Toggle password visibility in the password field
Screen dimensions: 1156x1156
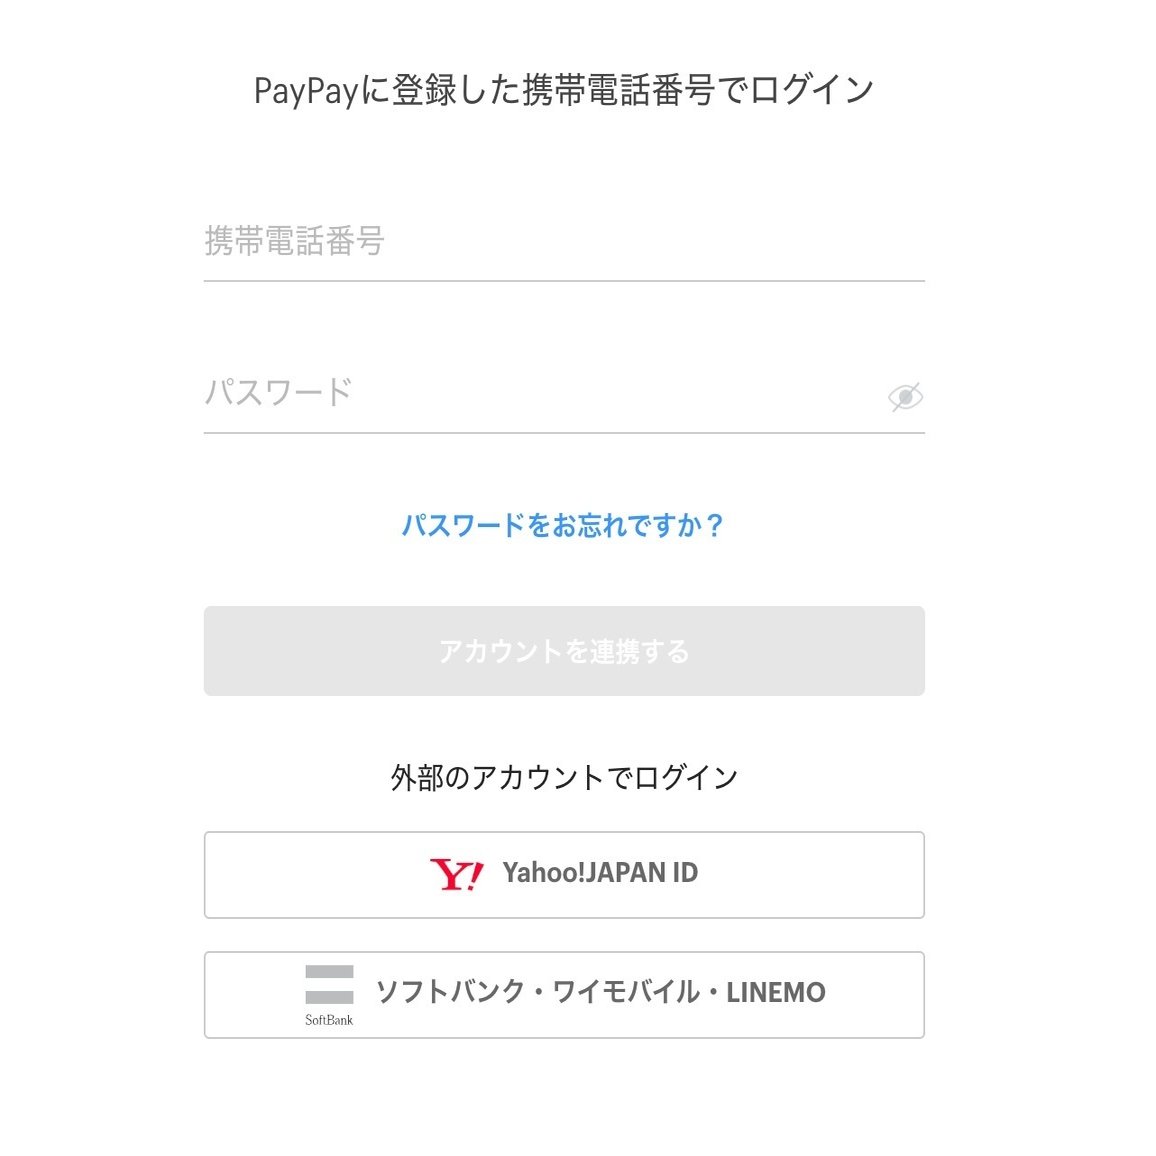905,396
